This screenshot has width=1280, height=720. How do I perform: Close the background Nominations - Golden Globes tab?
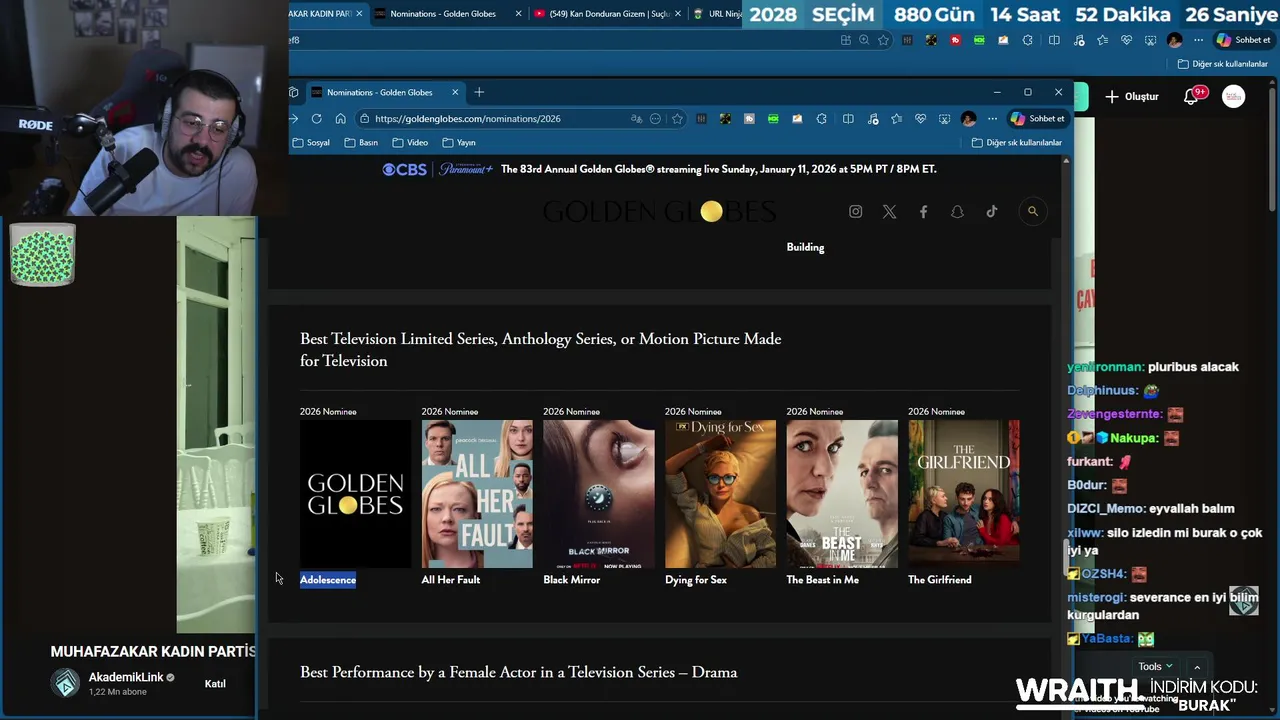pyautogui.click(x=518, y=13)
